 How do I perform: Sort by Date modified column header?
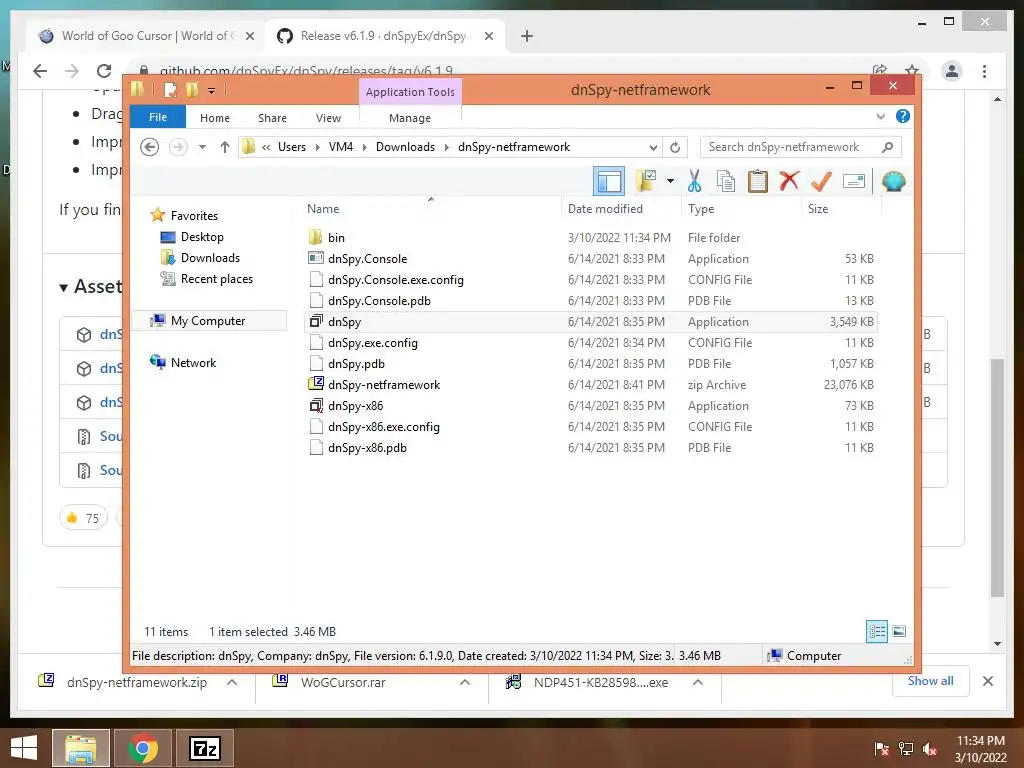point(620,208)
